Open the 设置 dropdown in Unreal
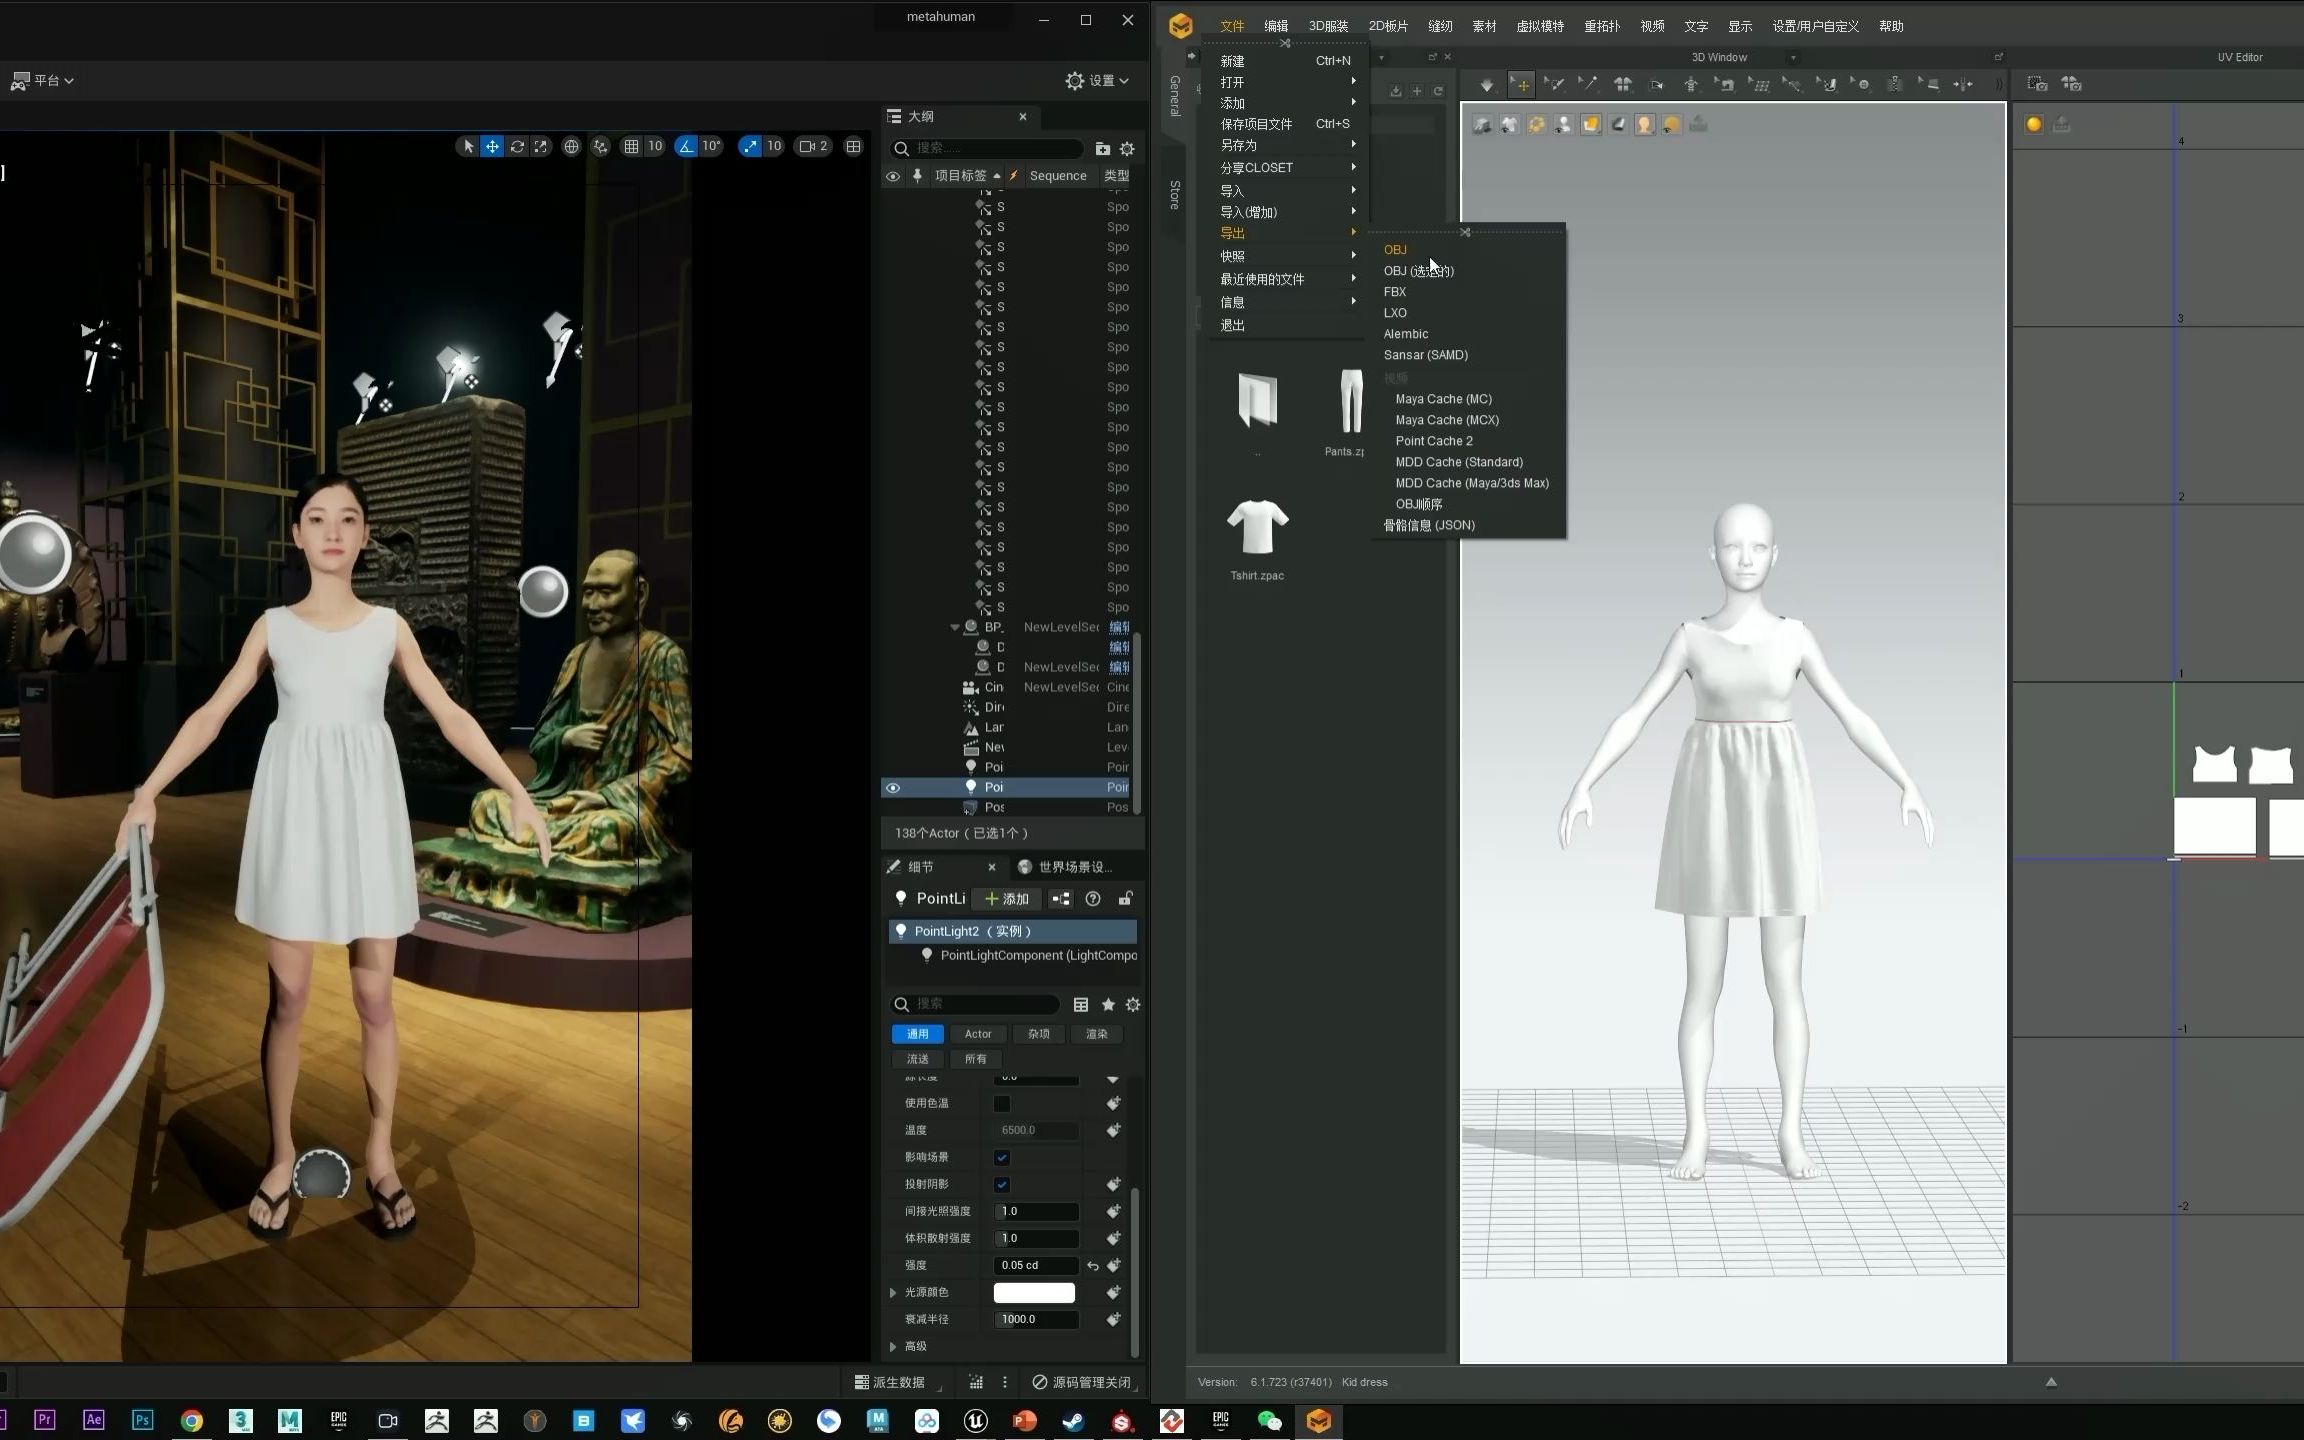The height and width of the screenshot is (1440, 2304). point(1097,80)
